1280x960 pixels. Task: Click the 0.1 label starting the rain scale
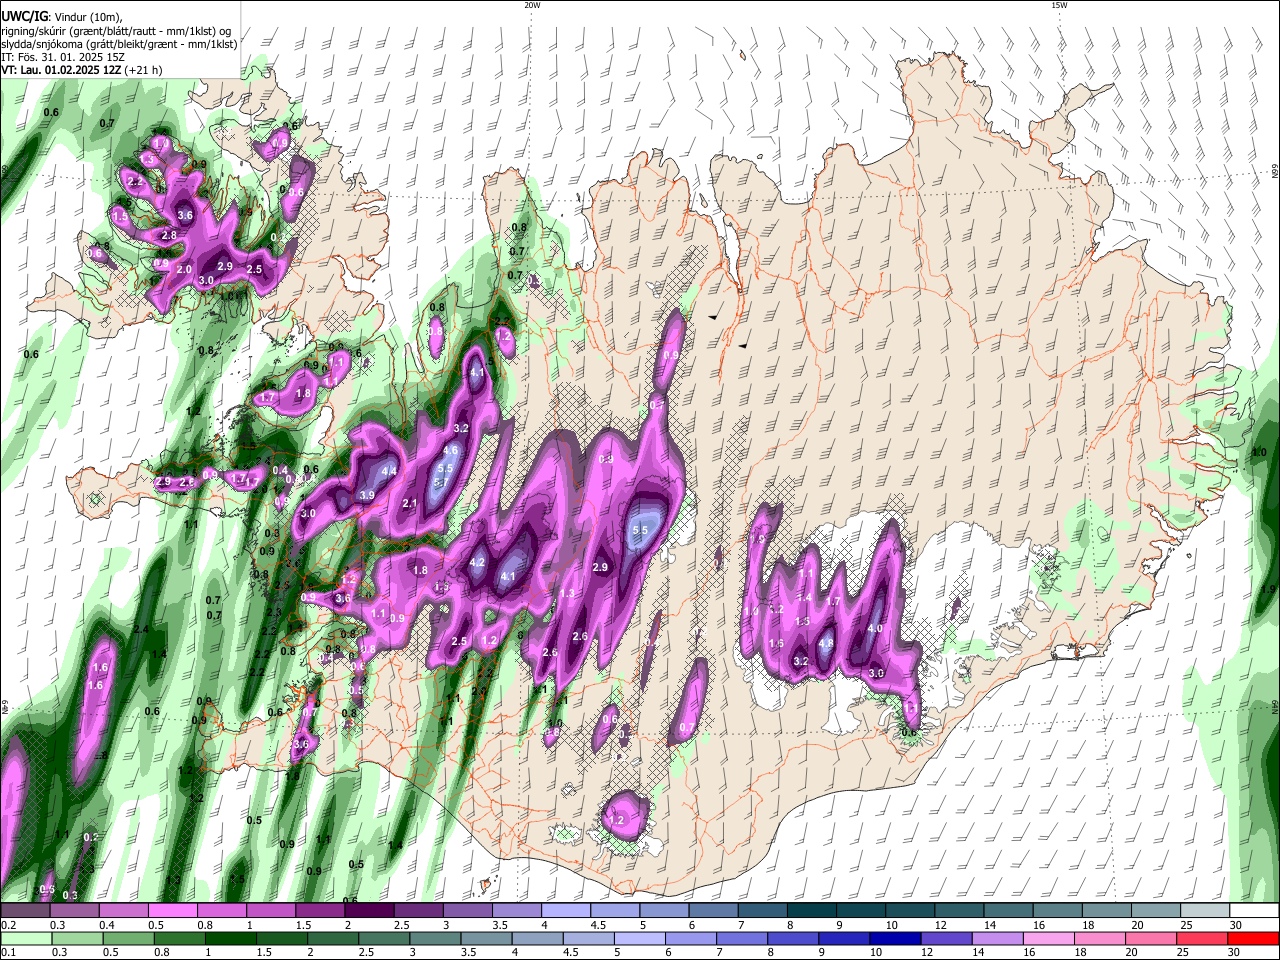(8, 952)
